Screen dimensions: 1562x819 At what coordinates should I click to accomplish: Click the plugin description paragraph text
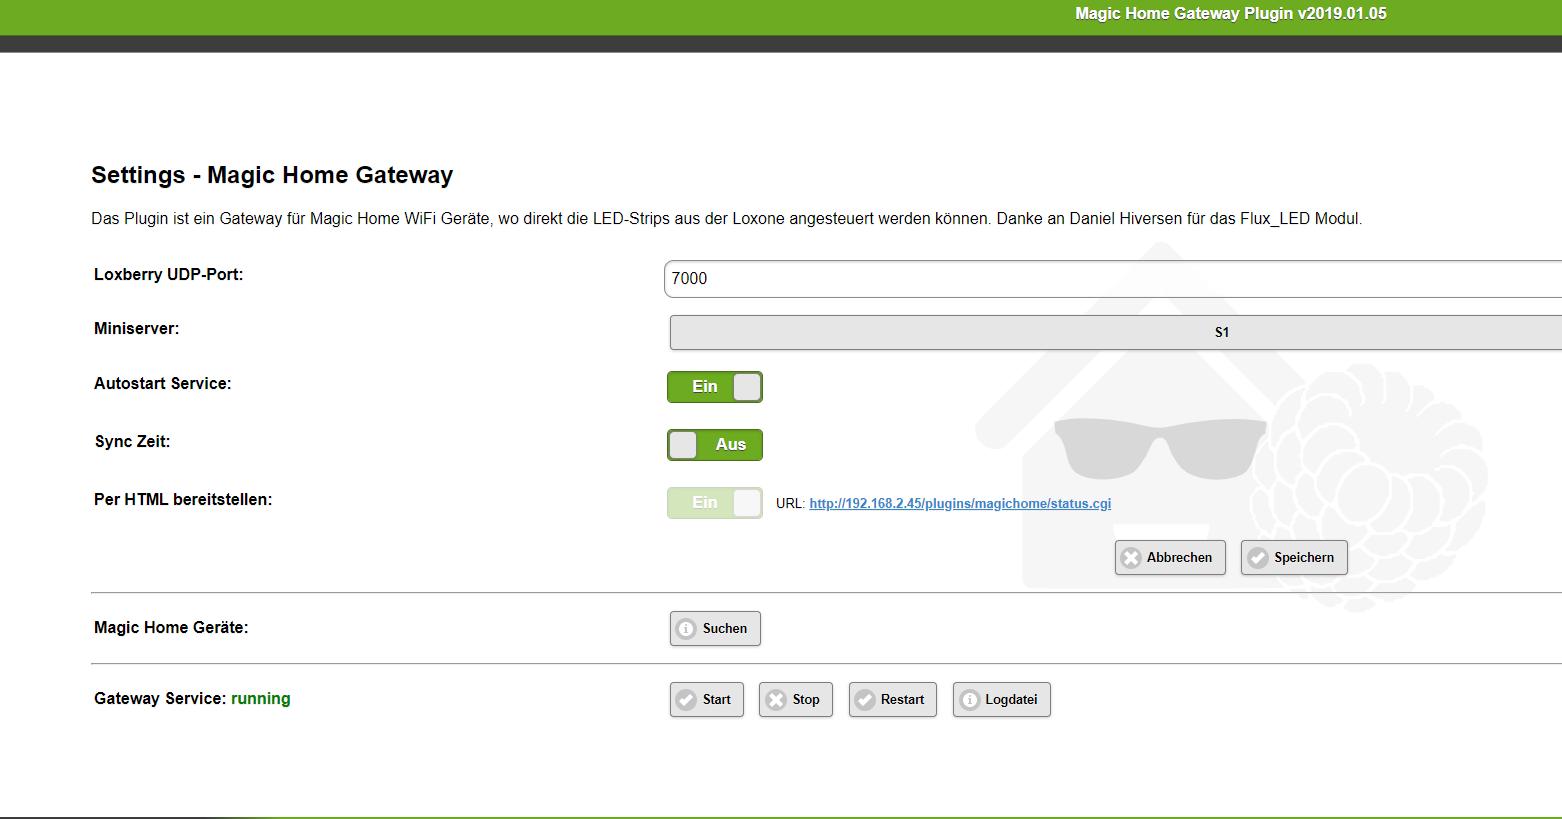(727, 219)
